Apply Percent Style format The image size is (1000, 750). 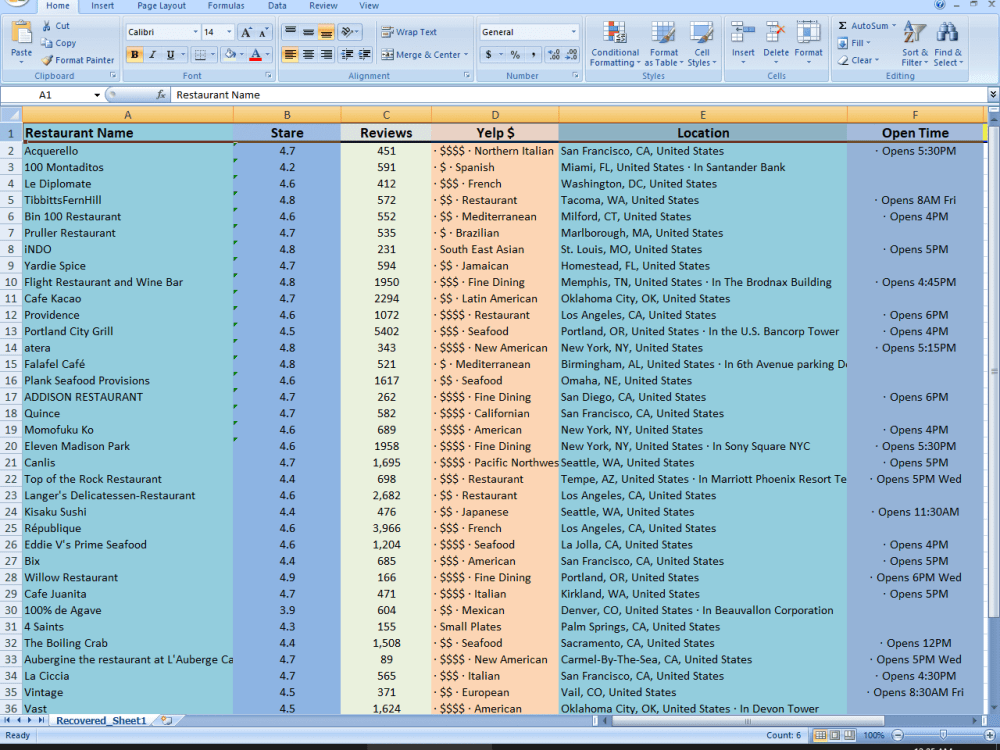[x=515, y=55]
